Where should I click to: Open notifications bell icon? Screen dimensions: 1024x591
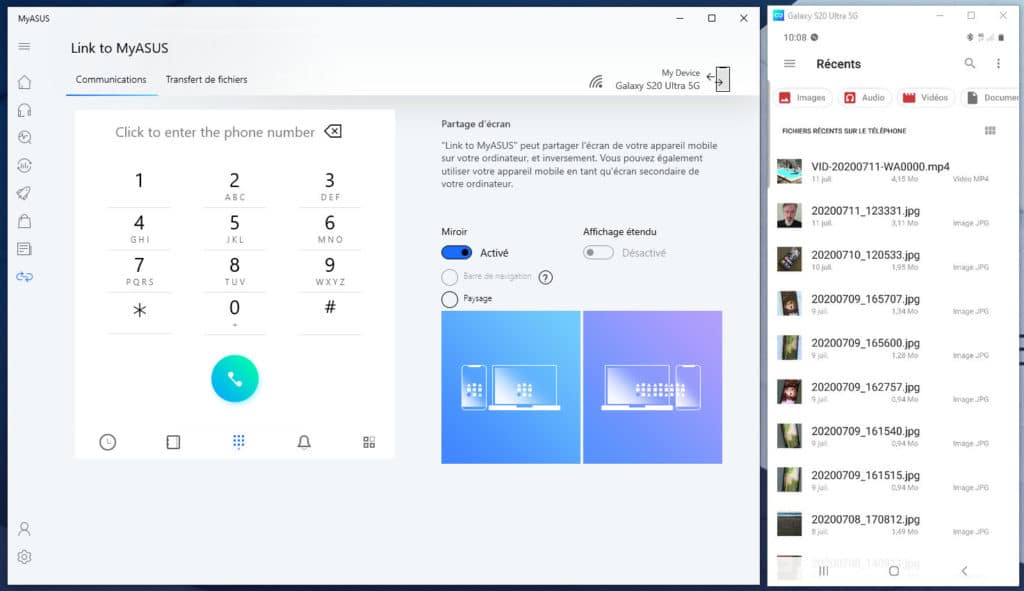(x=304, y=442)
